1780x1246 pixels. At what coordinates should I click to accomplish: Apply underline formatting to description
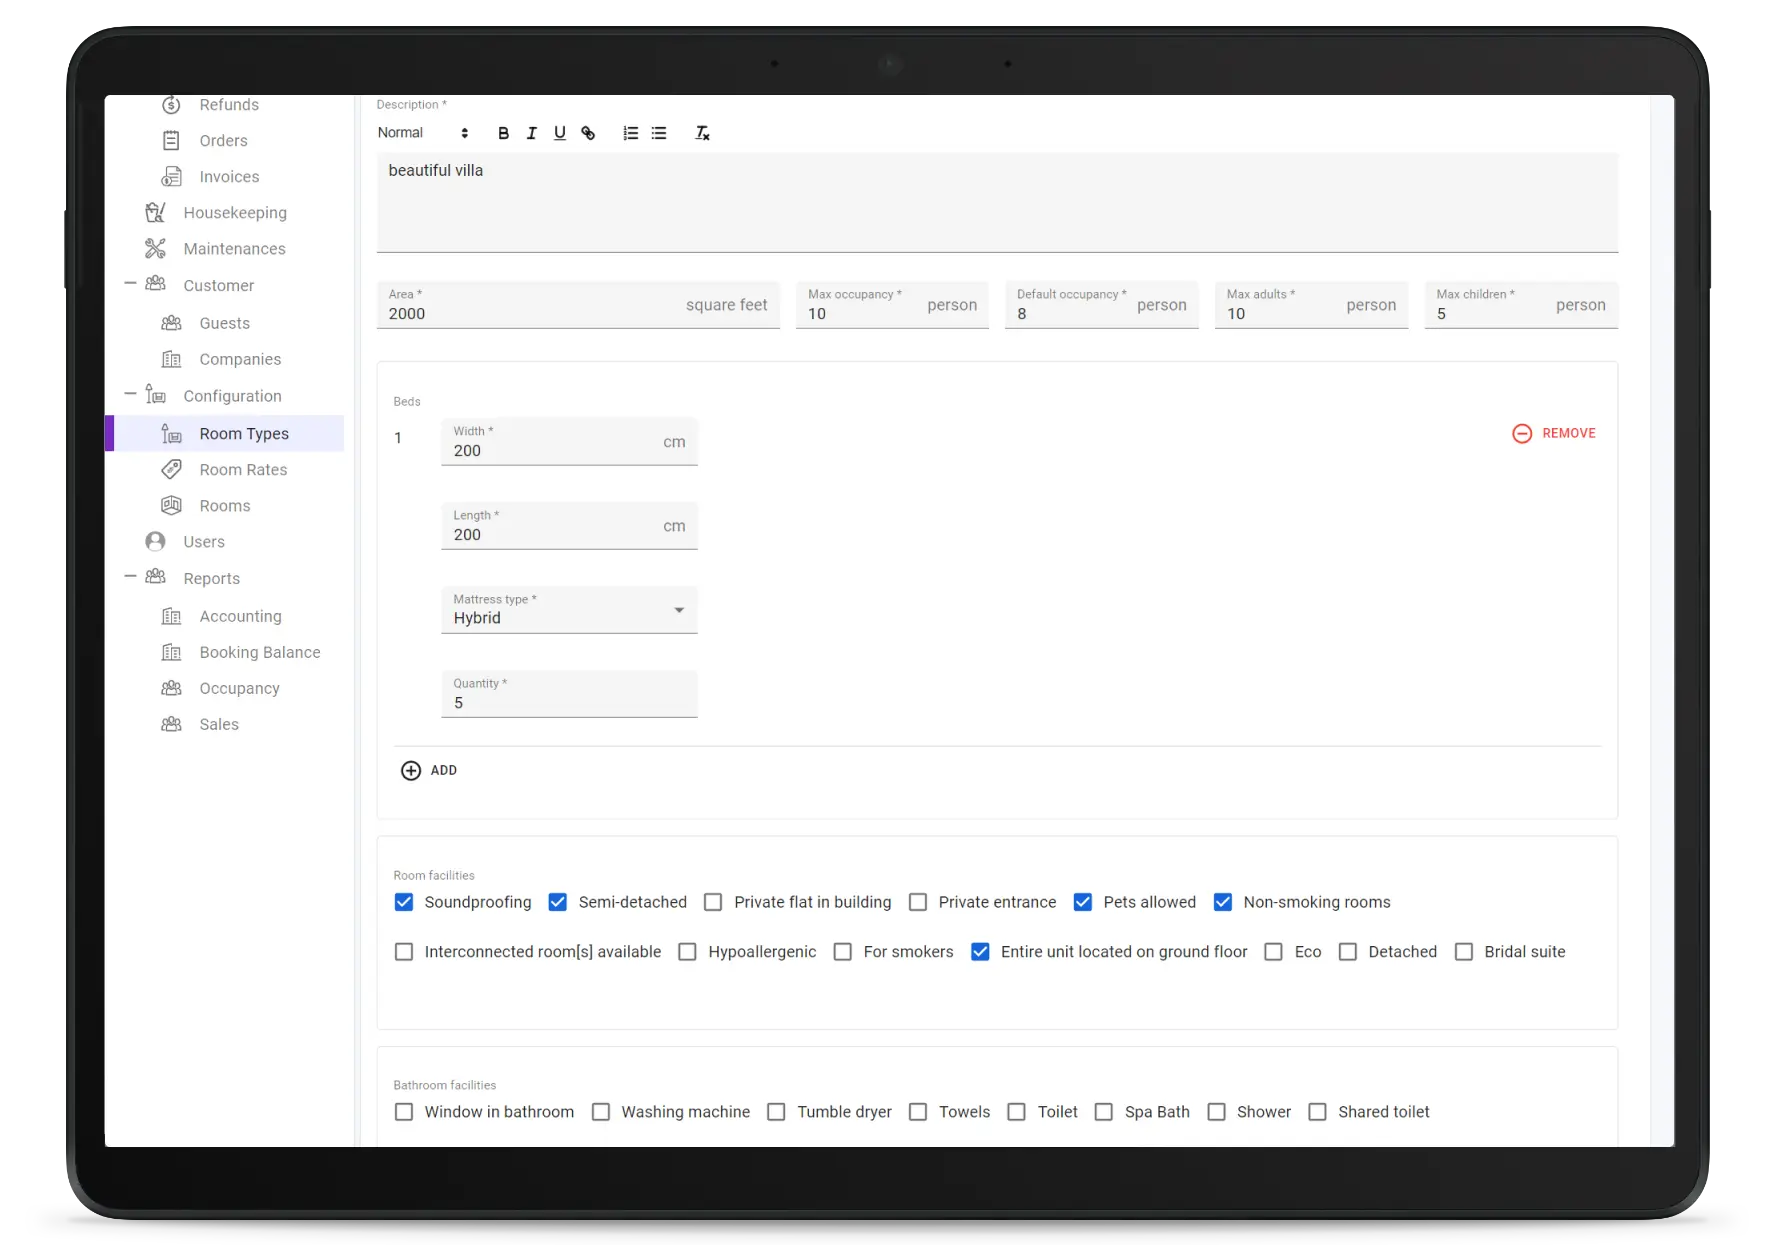pos(559,133)
